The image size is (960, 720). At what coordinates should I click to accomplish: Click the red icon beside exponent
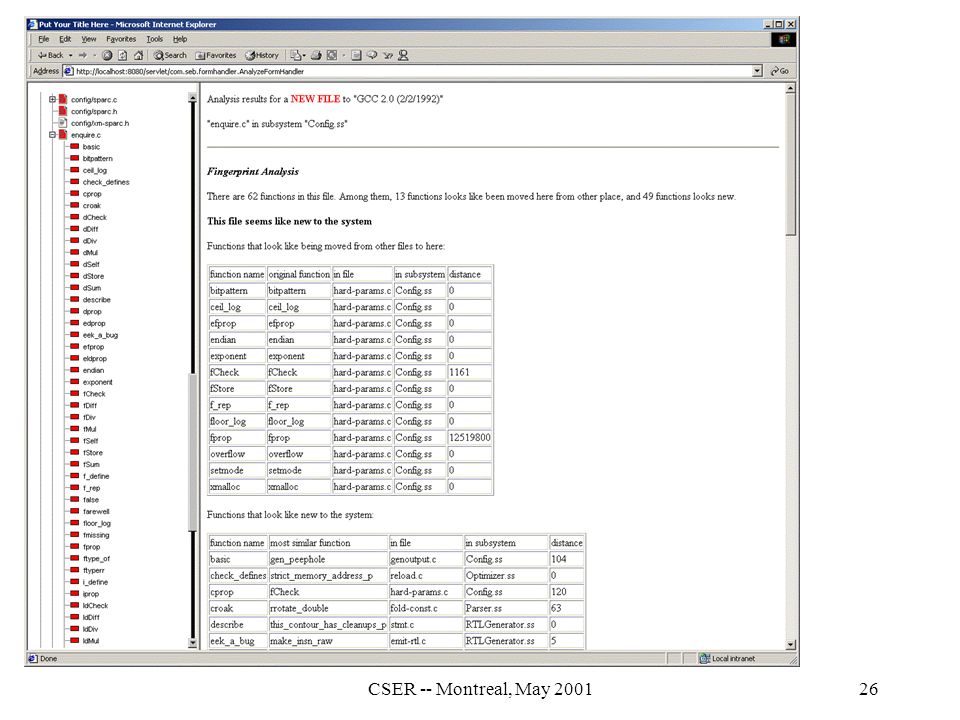tap(75, 382)
